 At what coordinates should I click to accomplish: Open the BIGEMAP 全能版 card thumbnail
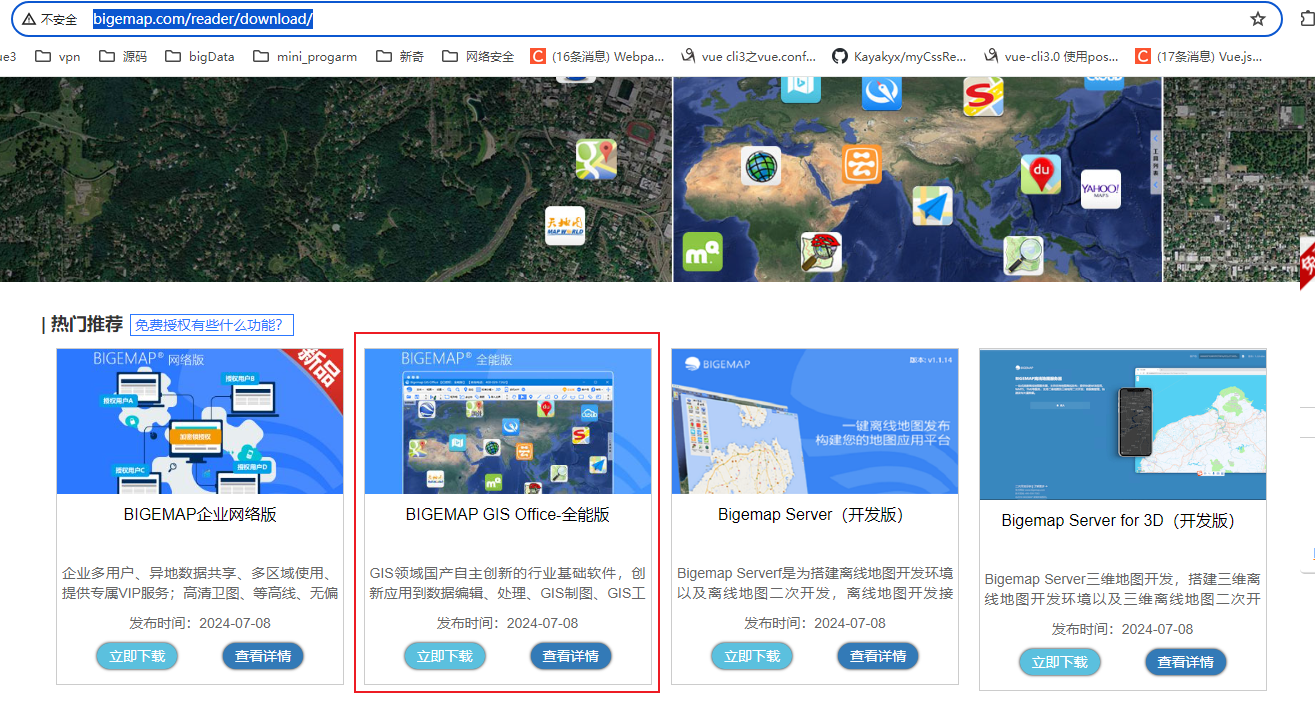[x=508, y=421]
